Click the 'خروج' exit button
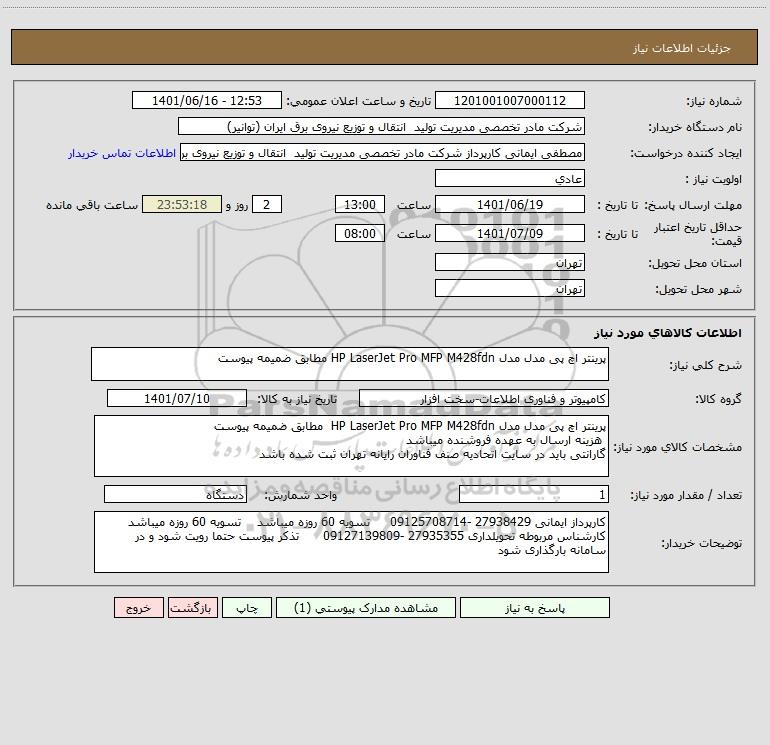Image resolution: width=770 pixels, height=745 pixels. point(138,608)
